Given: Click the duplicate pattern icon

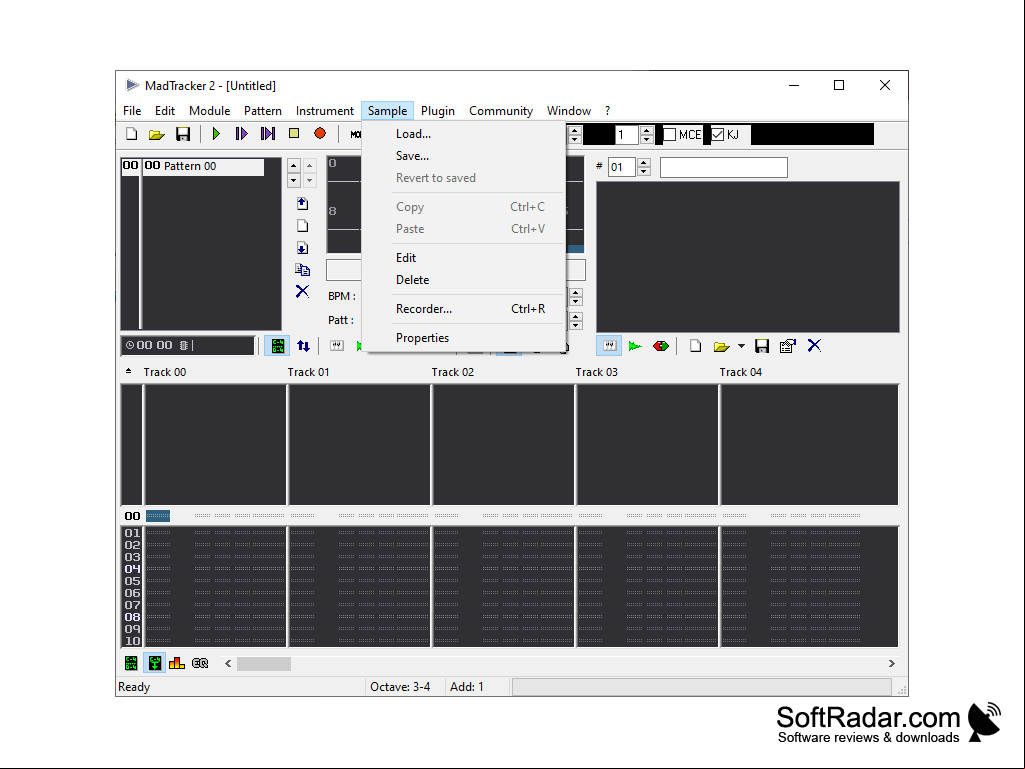Looking at the screenshot, I should coord(302,269).
